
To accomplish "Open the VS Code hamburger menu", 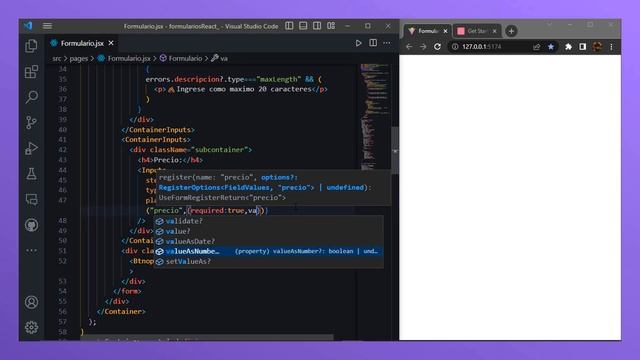I will click(47, 26).
